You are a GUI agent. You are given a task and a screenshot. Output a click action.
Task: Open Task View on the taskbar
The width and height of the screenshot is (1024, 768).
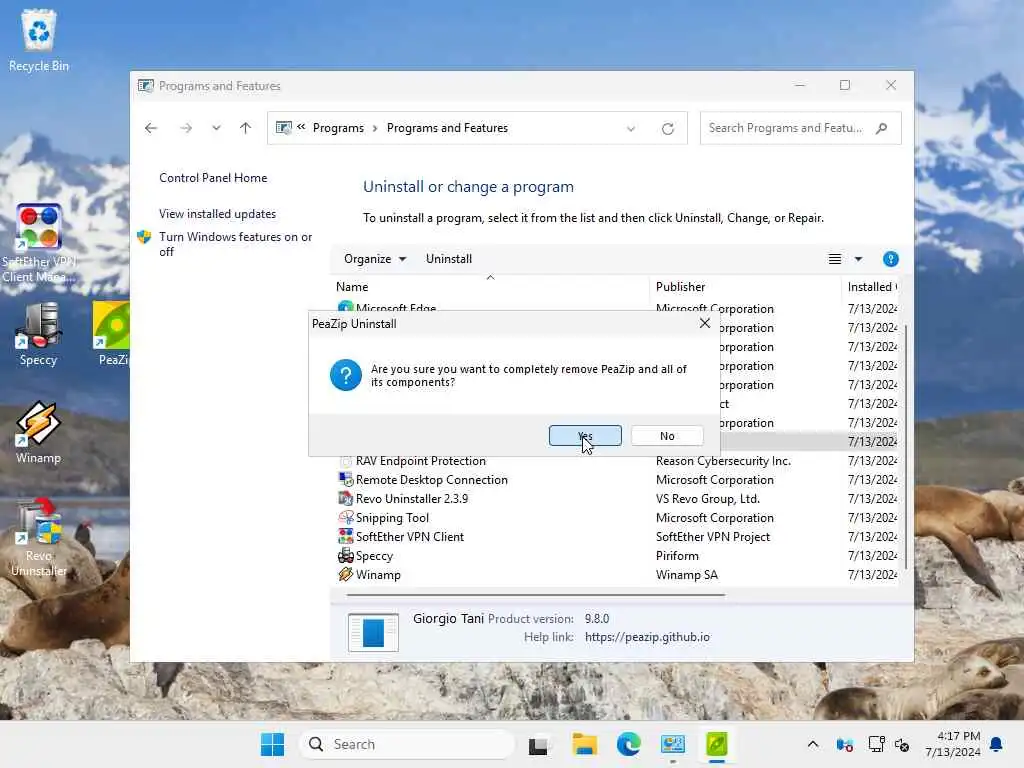538,744
